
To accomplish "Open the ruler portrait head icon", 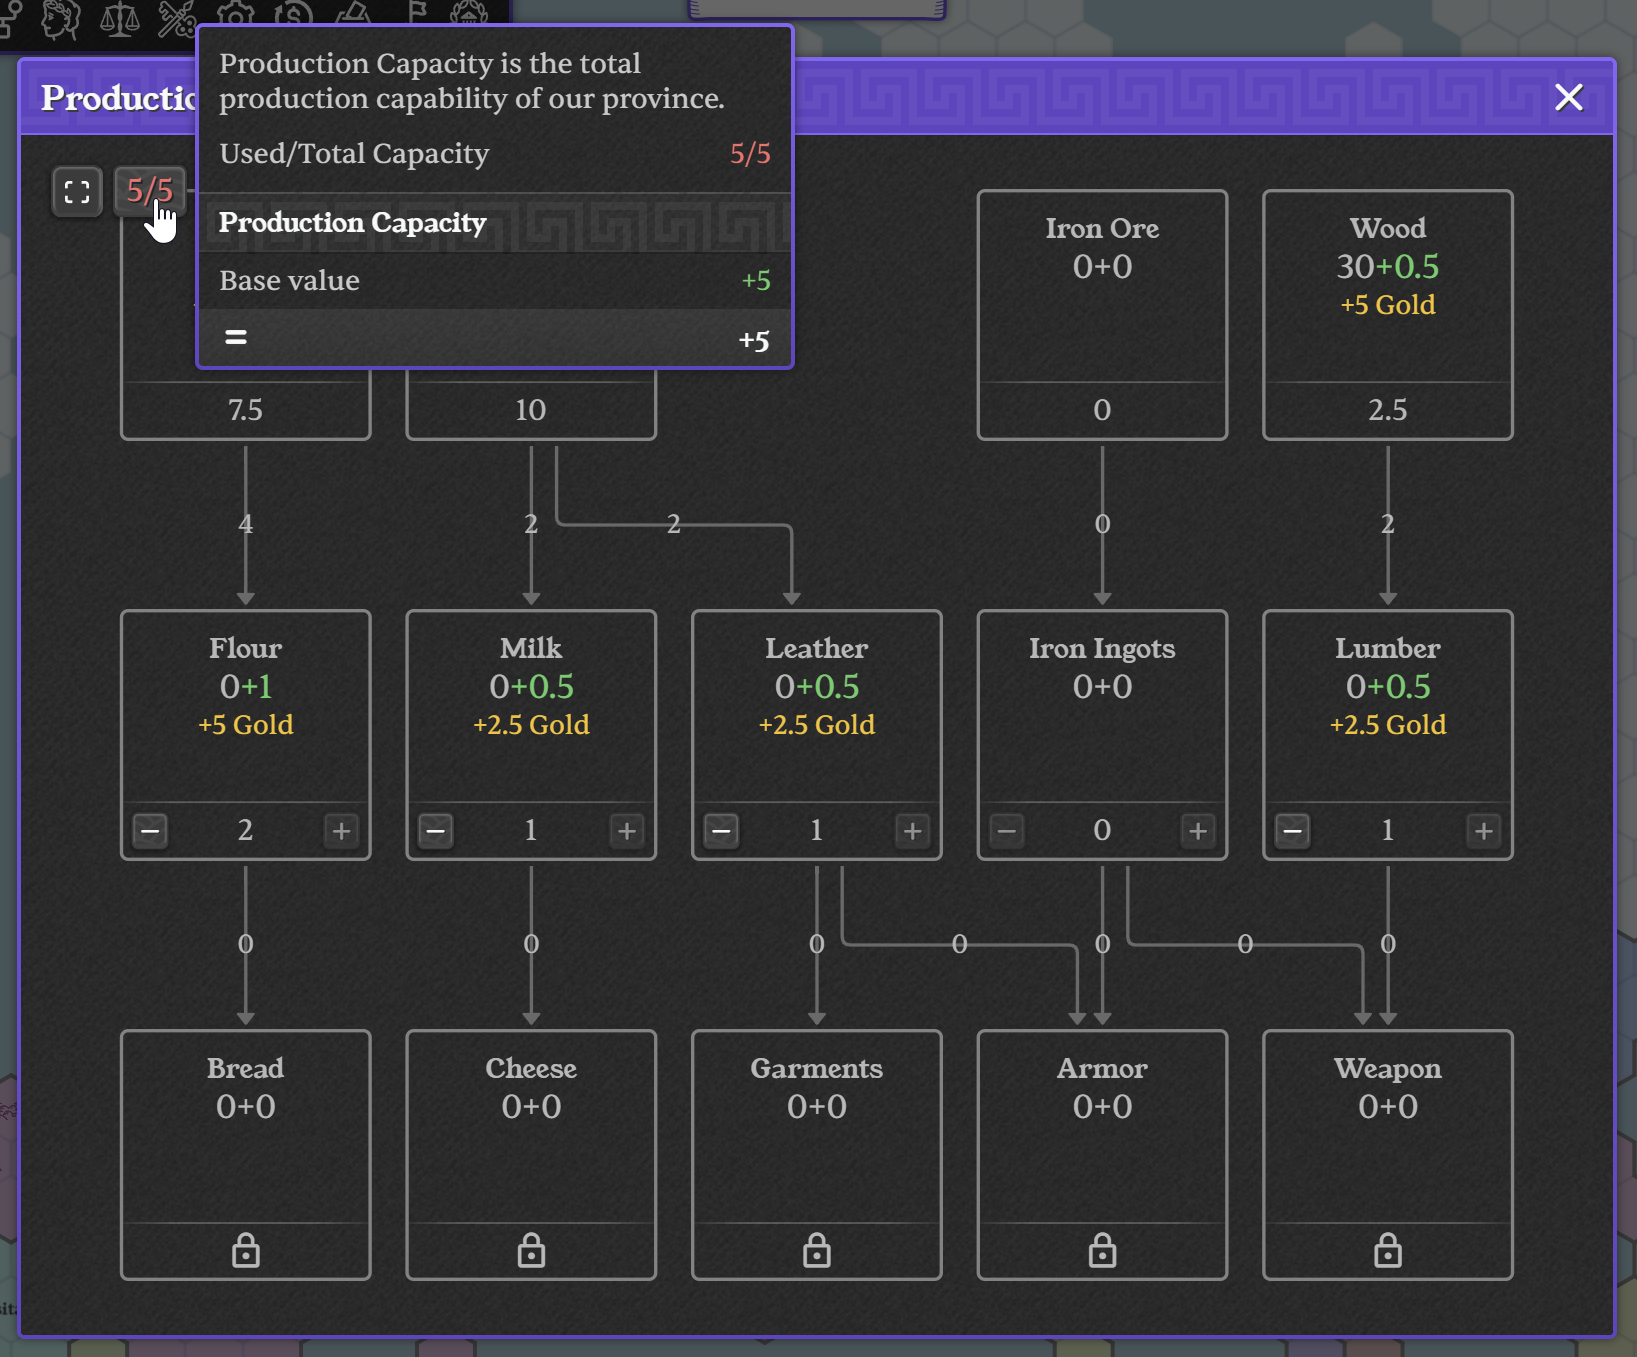I will (x=60, y=18).
